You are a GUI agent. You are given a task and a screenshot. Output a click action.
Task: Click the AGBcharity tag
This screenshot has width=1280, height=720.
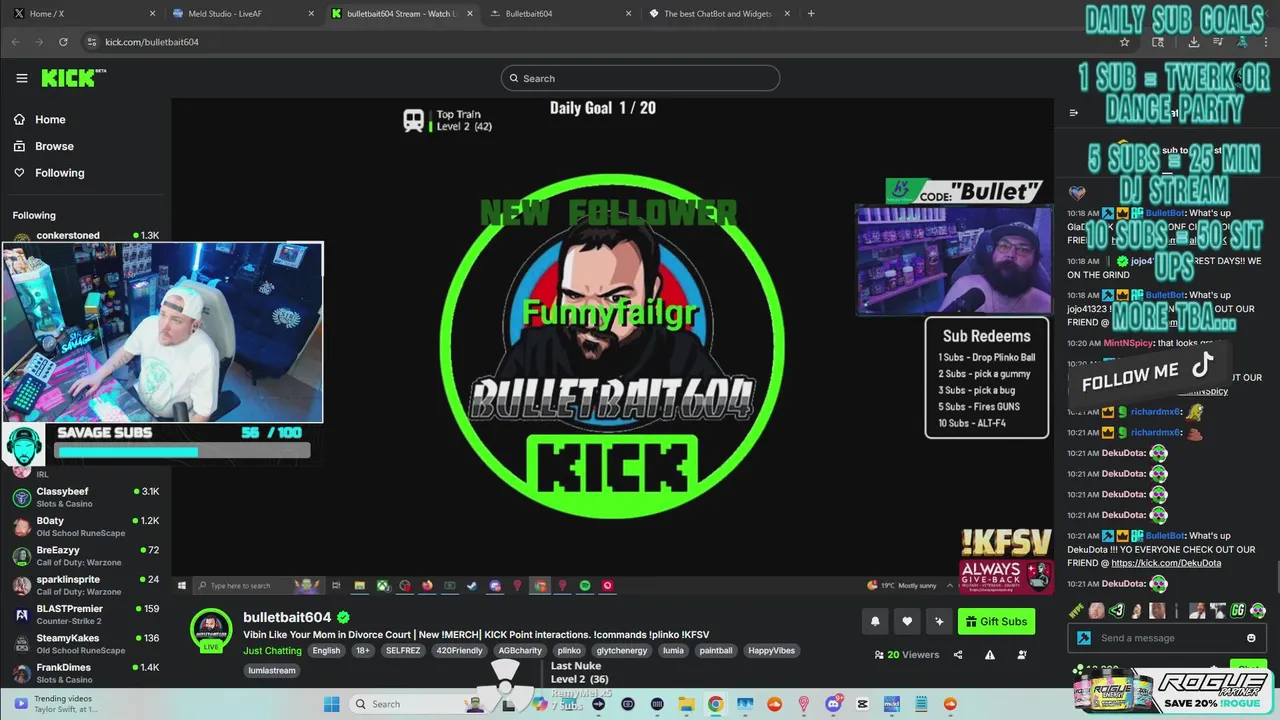click(520, 651)
